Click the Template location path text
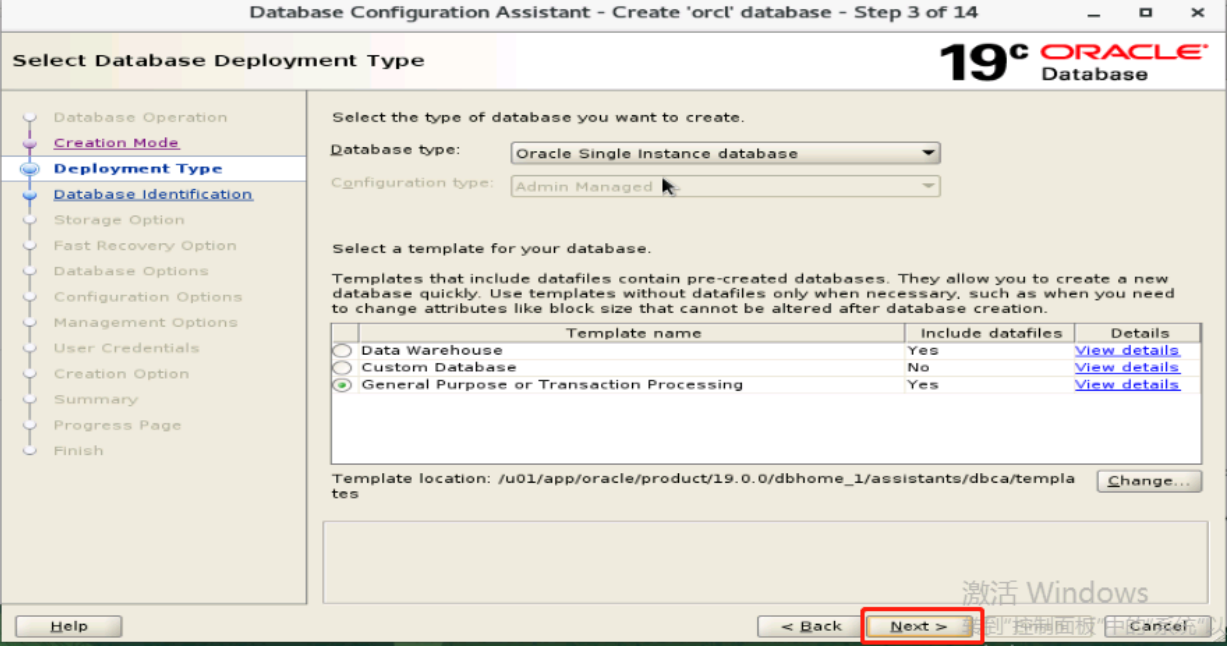The image size is (1230, 646). pos(703,486)
